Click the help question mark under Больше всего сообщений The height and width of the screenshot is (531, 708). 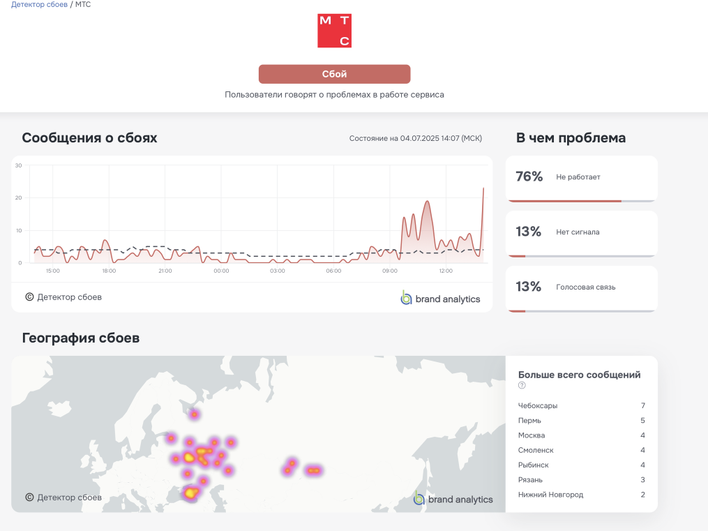[522, 385]
